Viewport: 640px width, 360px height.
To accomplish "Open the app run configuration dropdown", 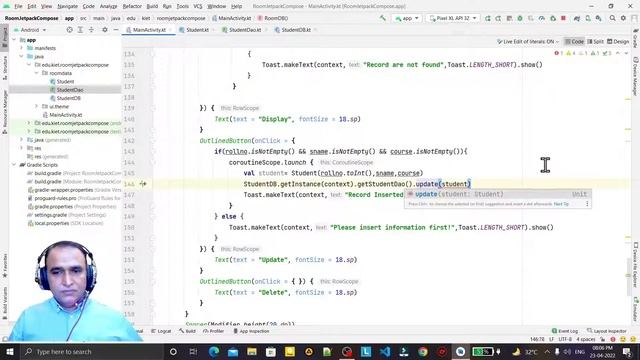I will pos(407,18).
